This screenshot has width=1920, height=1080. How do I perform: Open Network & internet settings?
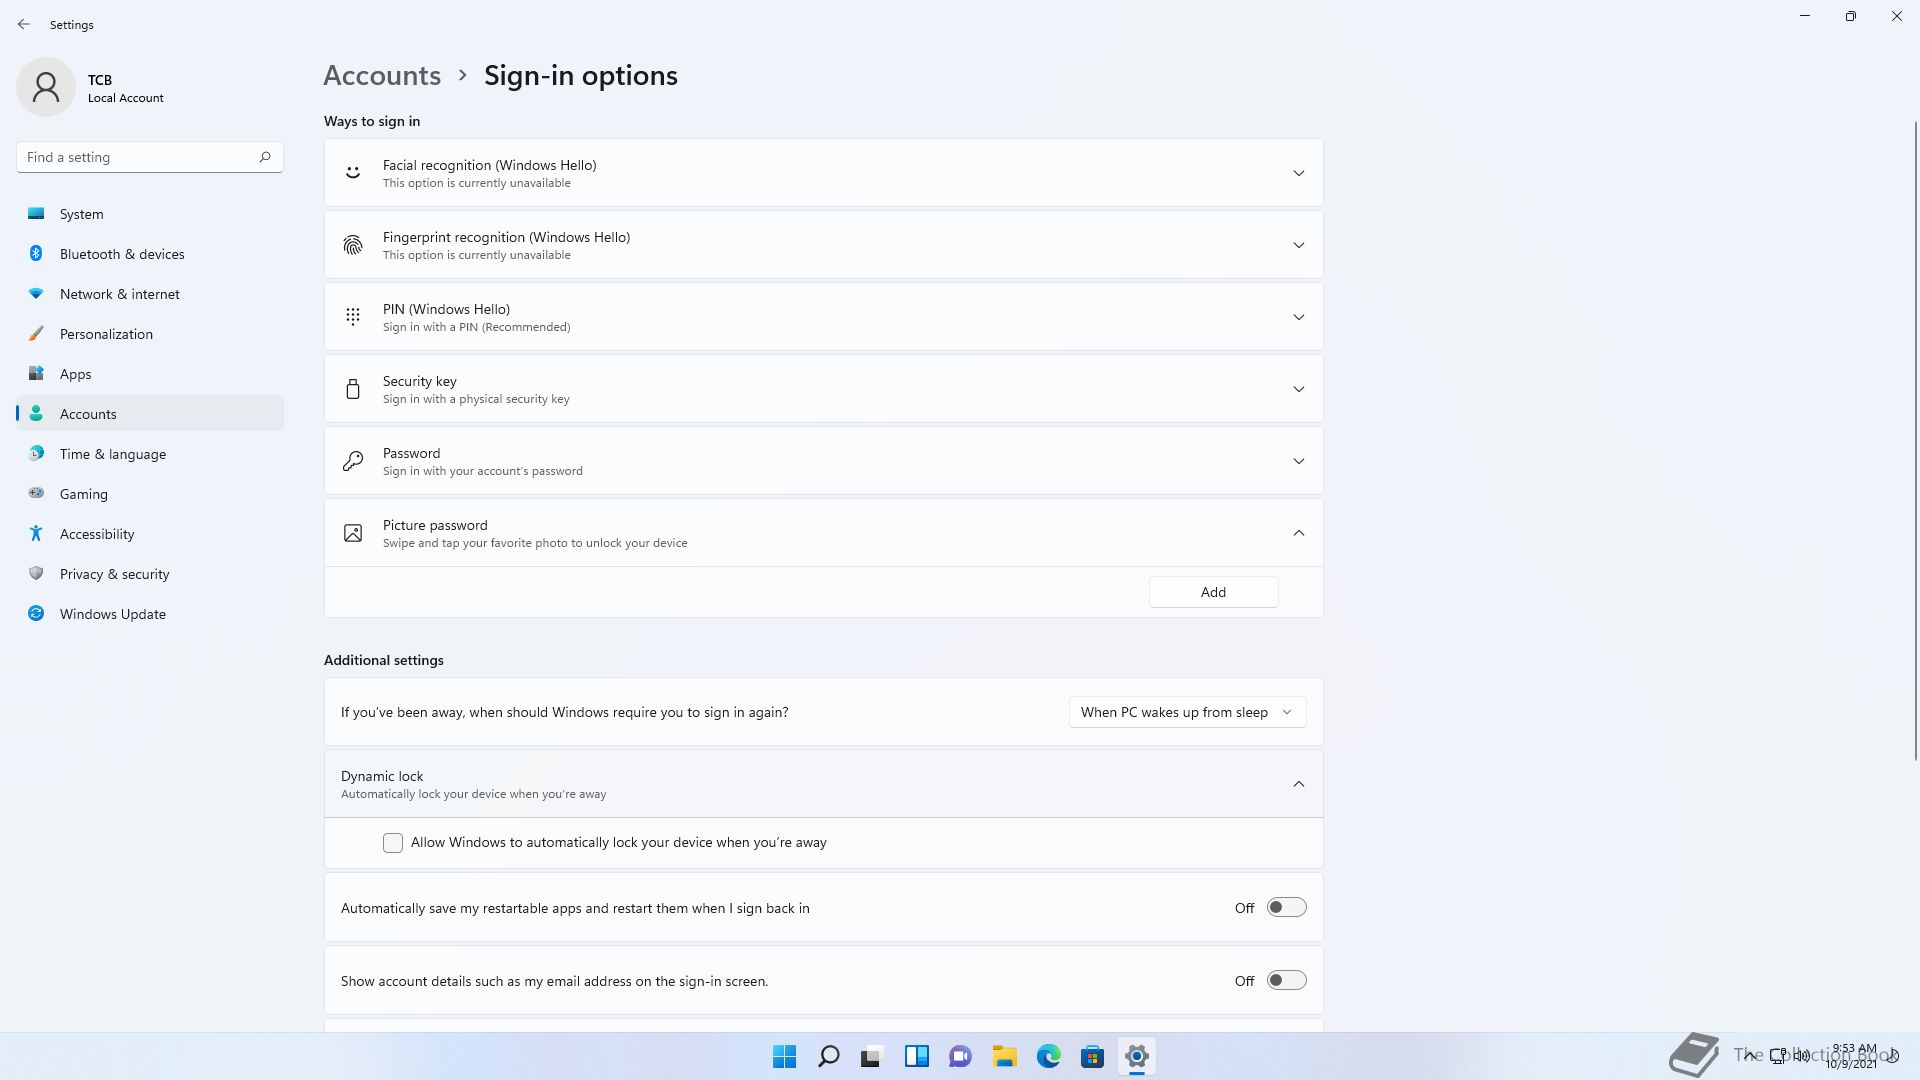coord(150,294)
